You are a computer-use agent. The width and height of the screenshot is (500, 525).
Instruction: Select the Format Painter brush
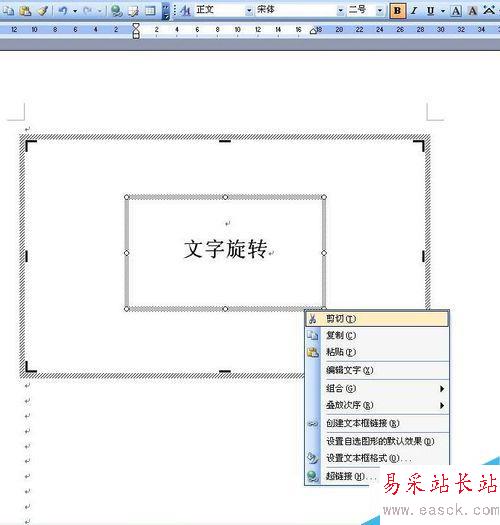tap(43, 11)
